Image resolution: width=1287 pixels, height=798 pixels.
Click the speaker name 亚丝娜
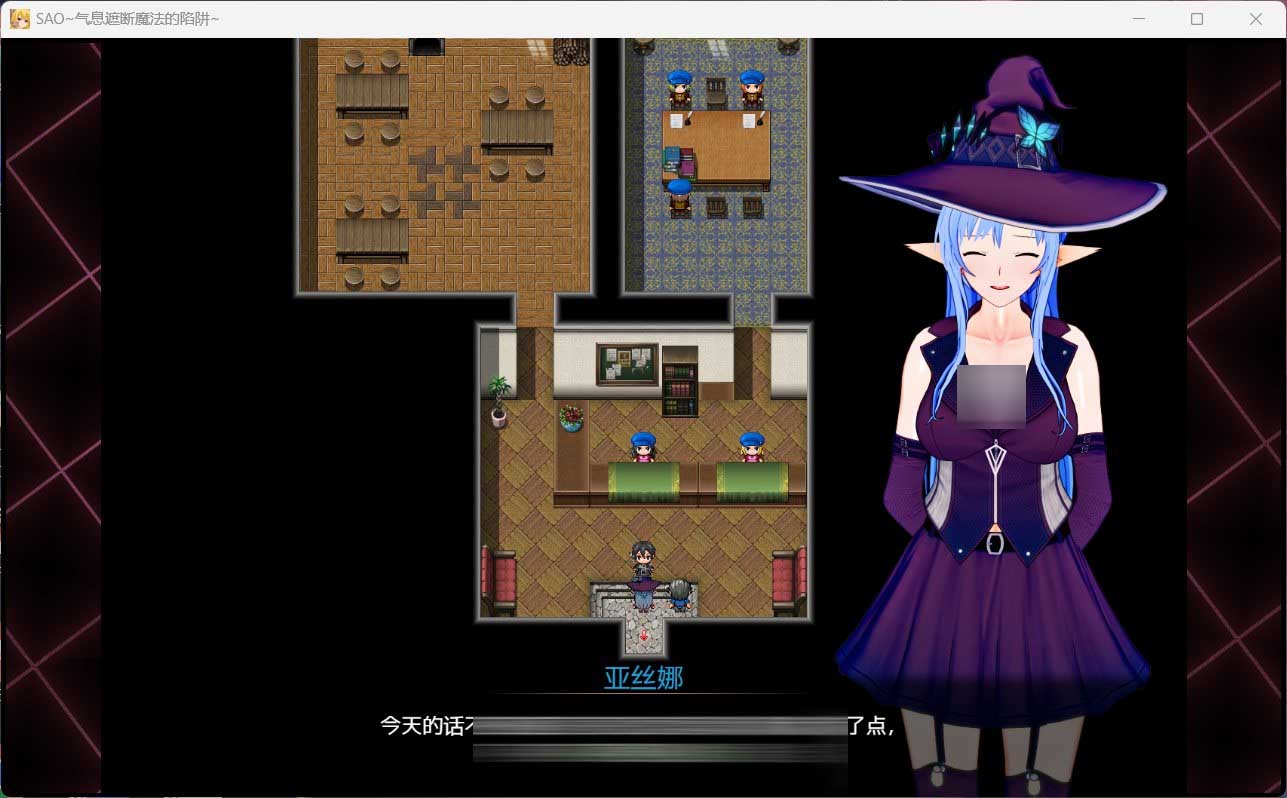pyautogui.click(x=643, y=678)
